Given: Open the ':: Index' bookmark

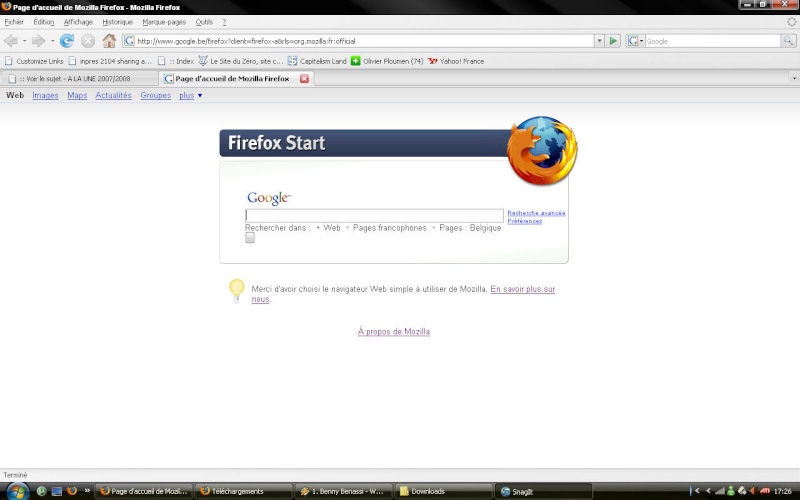Looking at the screenshot, I should click(x=176, y=61).
